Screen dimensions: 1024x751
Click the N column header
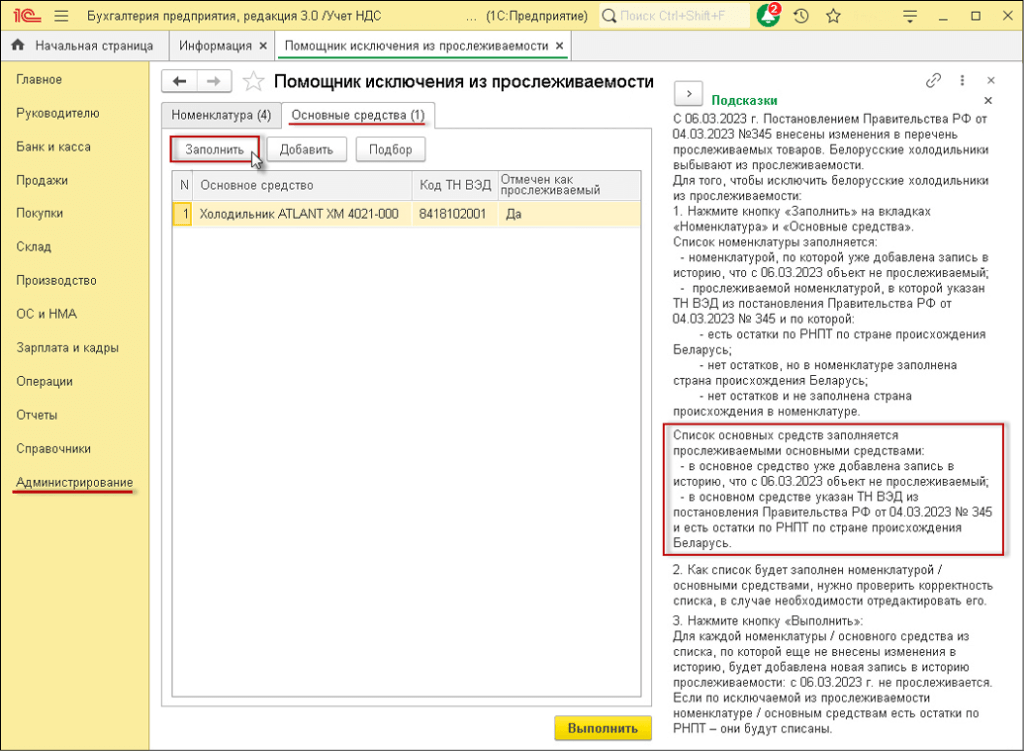click(x=184, y=185)
